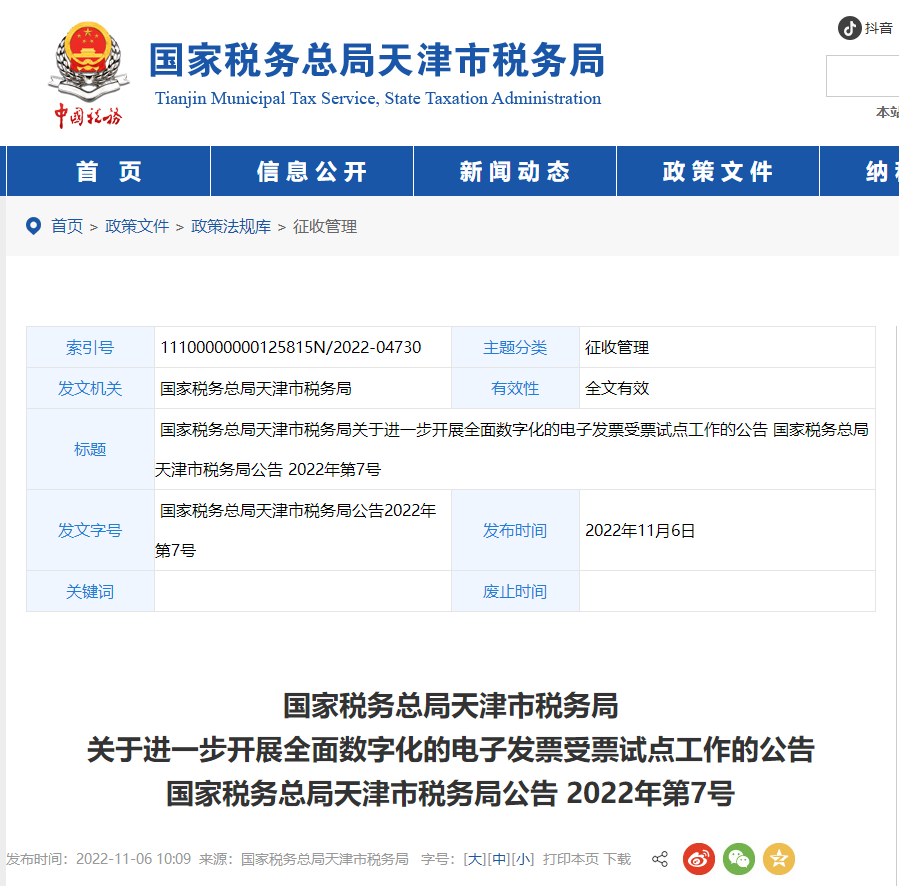Open the 信息公开 navigation tab
The image size is (899, 886).
[312, 171]
